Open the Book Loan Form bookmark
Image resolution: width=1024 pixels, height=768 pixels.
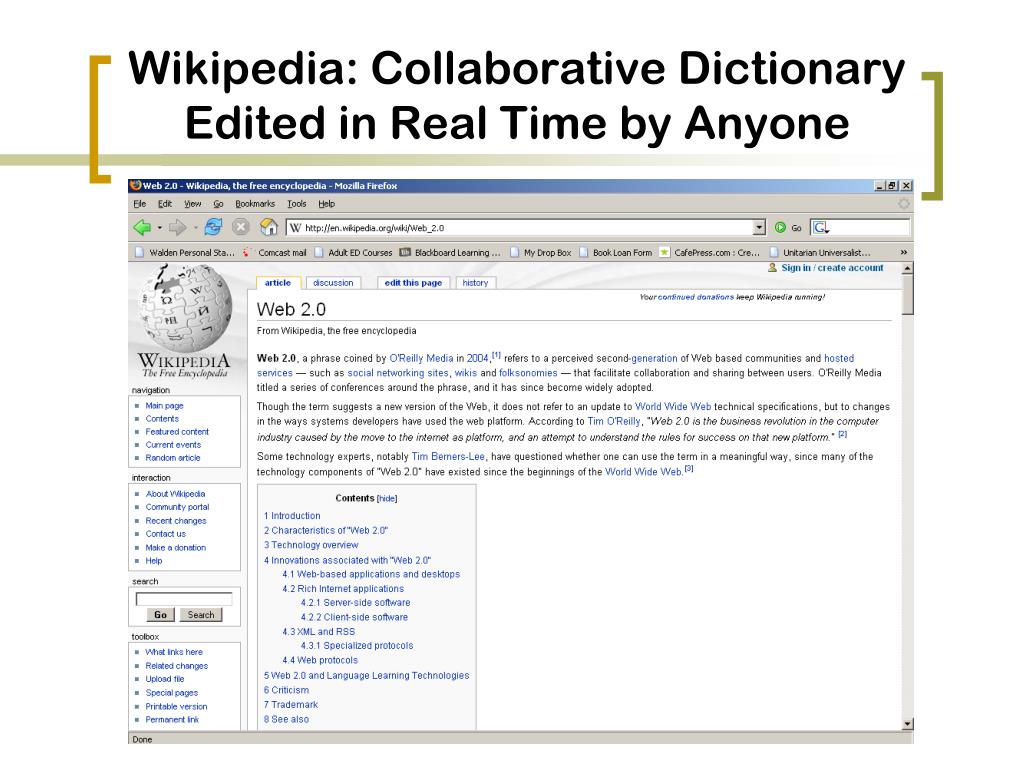[x=616, y=252]
